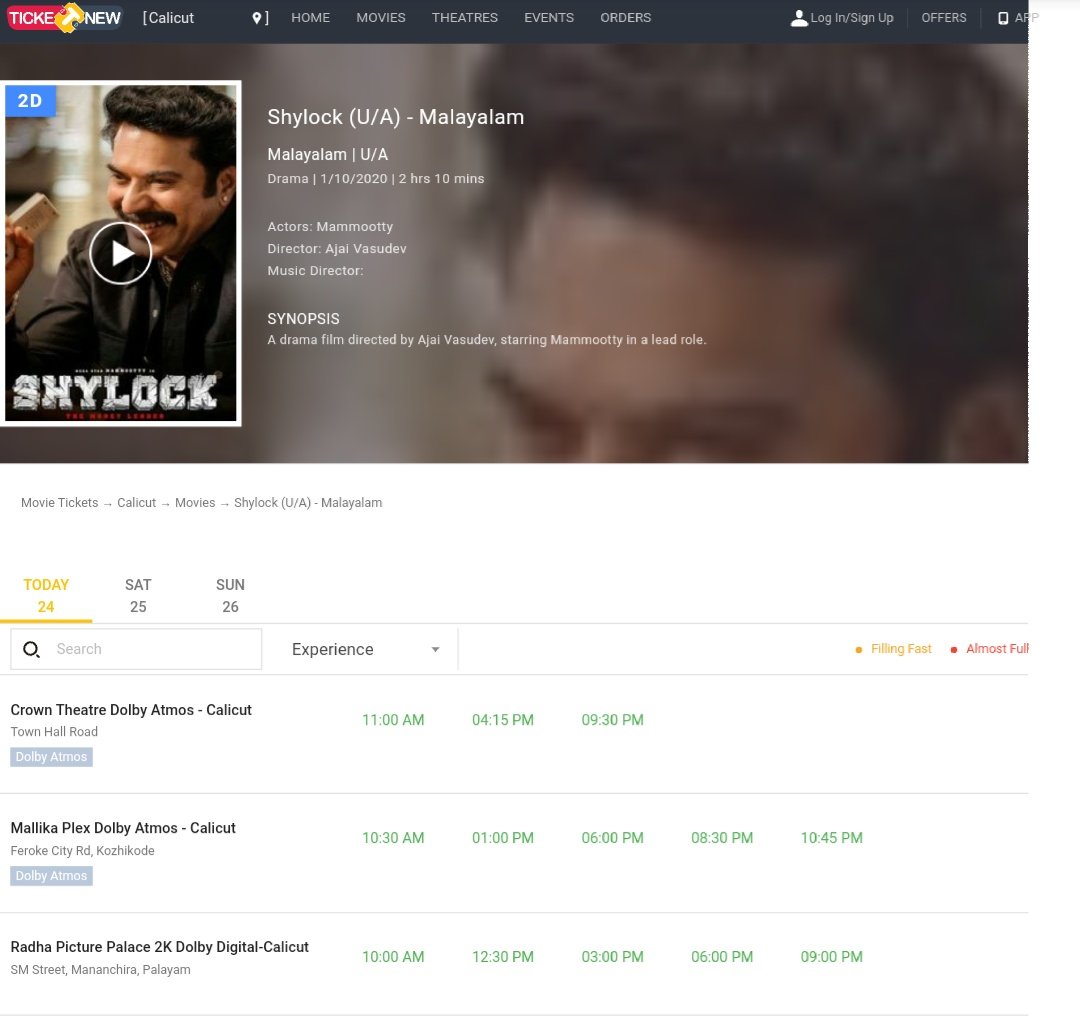Click the theatre Search field
The height and width of the screenshot is (1028, 1080).
coord(136,649)
